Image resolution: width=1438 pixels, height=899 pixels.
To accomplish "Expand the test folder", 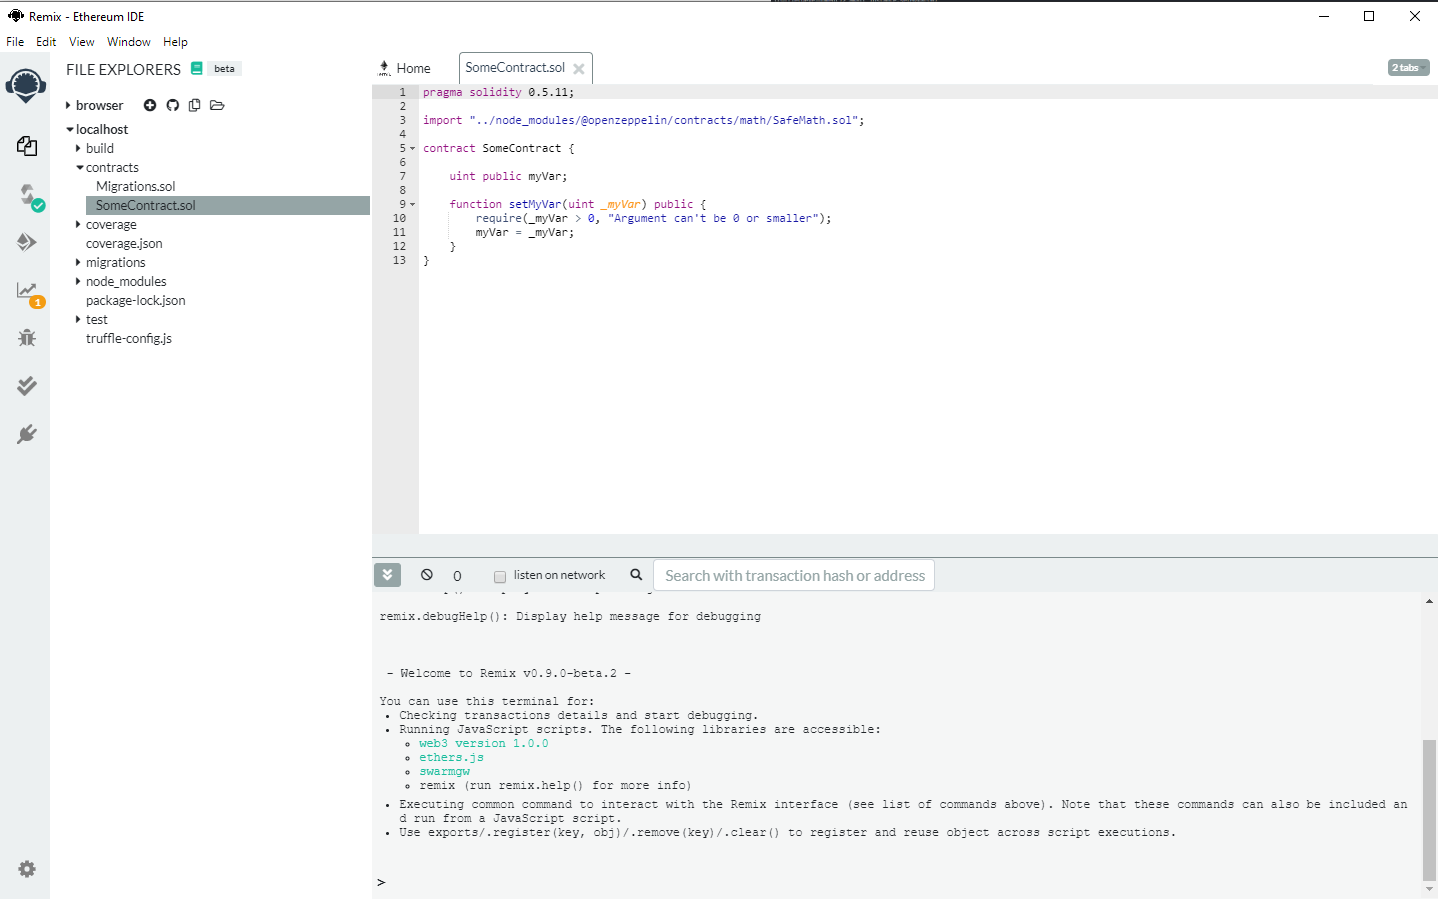I will [78, 319].
